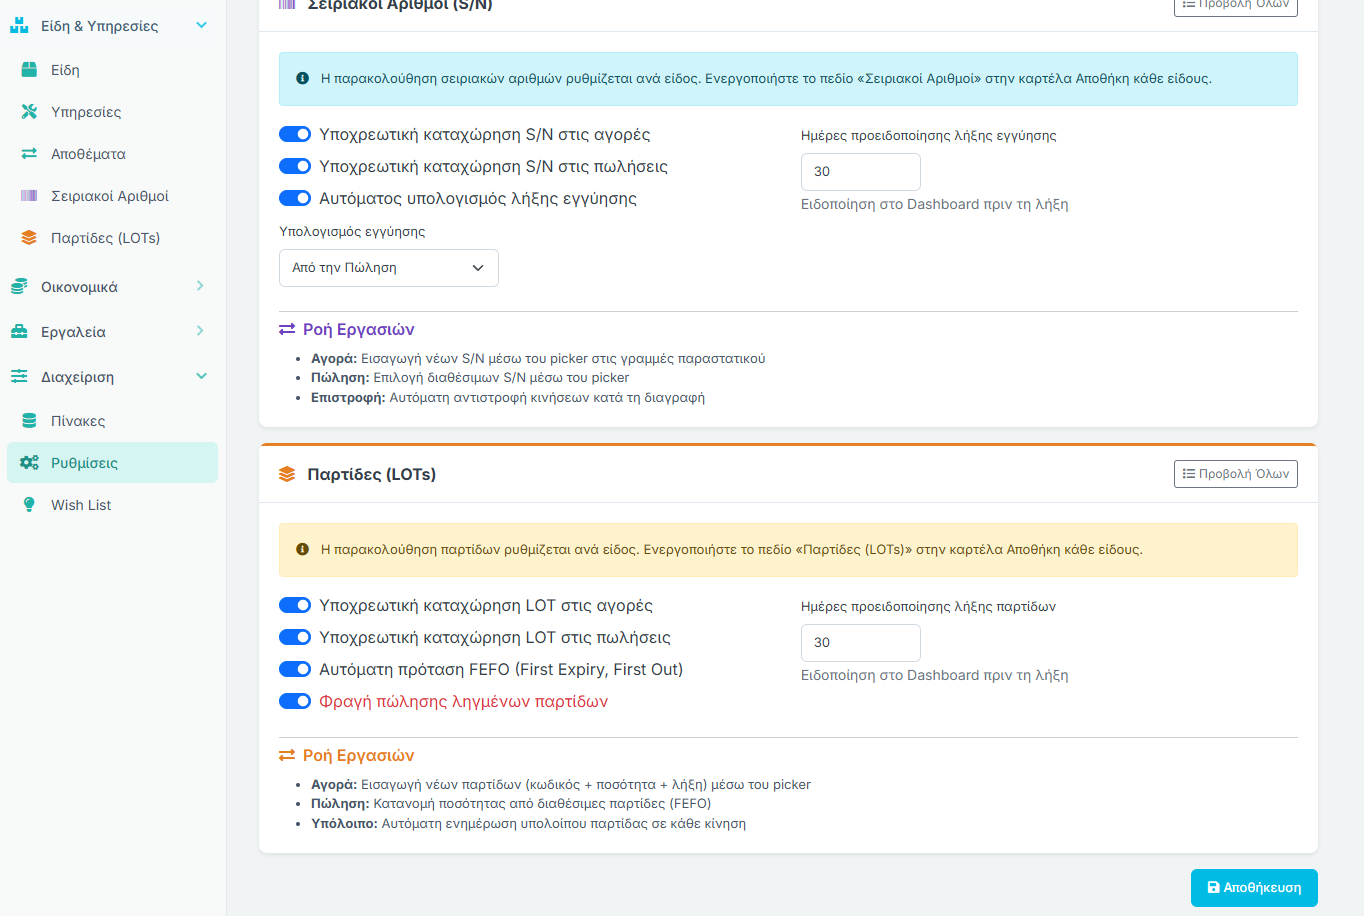Click the Αποθέματα arrows icon
The image size is (1364, 916).
click(x=29, y=154)
